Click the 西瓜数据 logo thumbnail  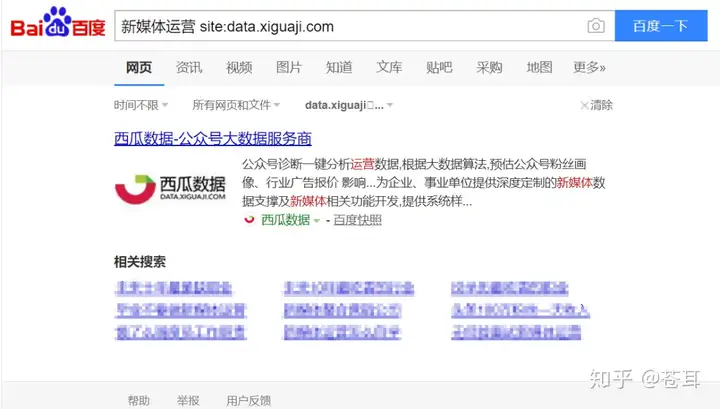170,189
